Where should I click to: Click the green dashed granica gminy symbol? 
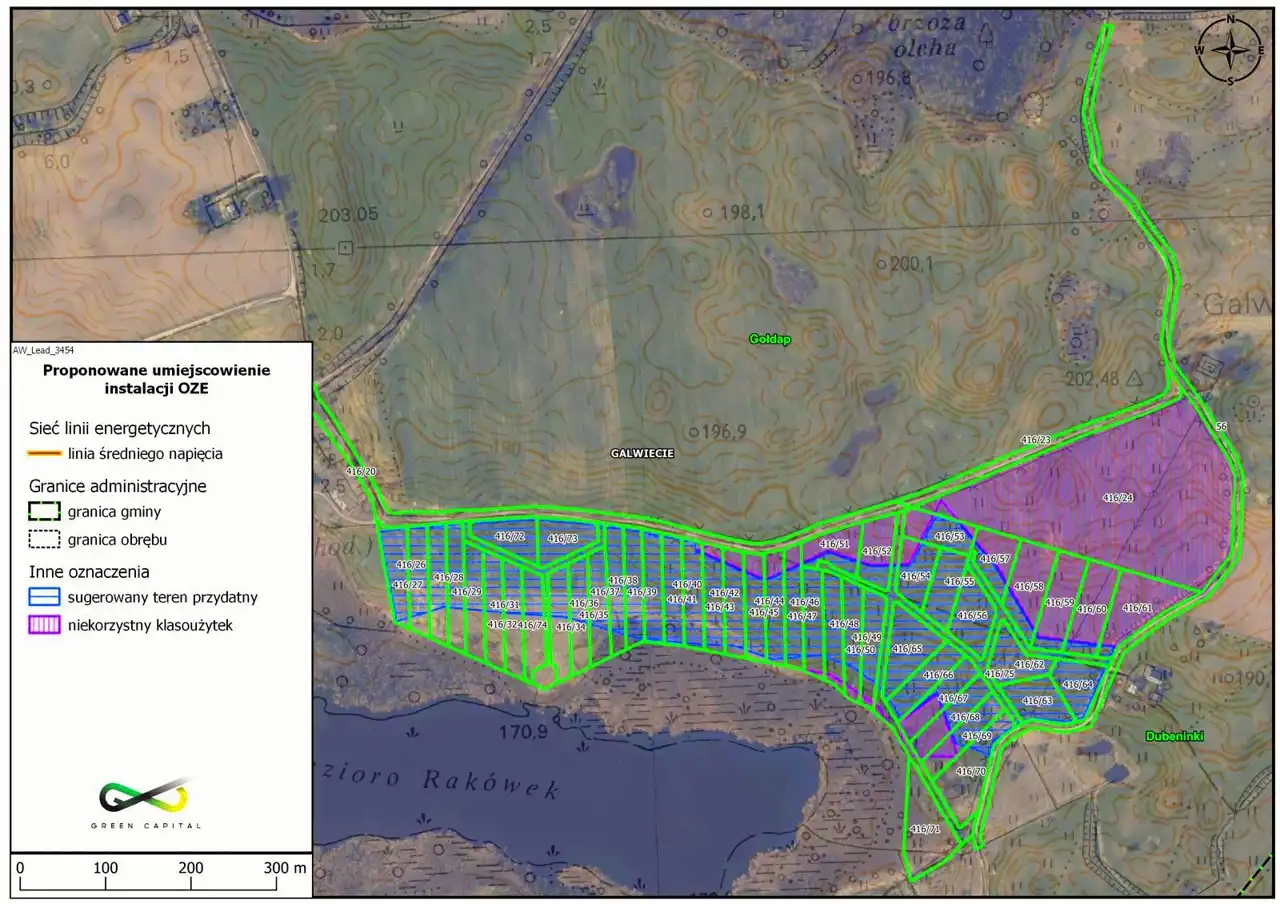pyautogui.click(x=44, y=513)
